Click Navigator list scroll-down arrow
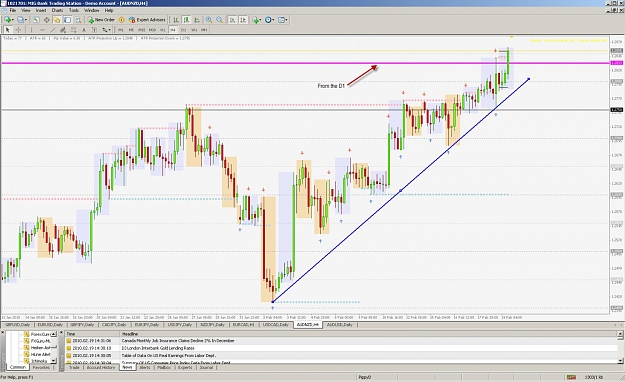Viewport: 625px width, 382px height. click(x=54, y=360)
